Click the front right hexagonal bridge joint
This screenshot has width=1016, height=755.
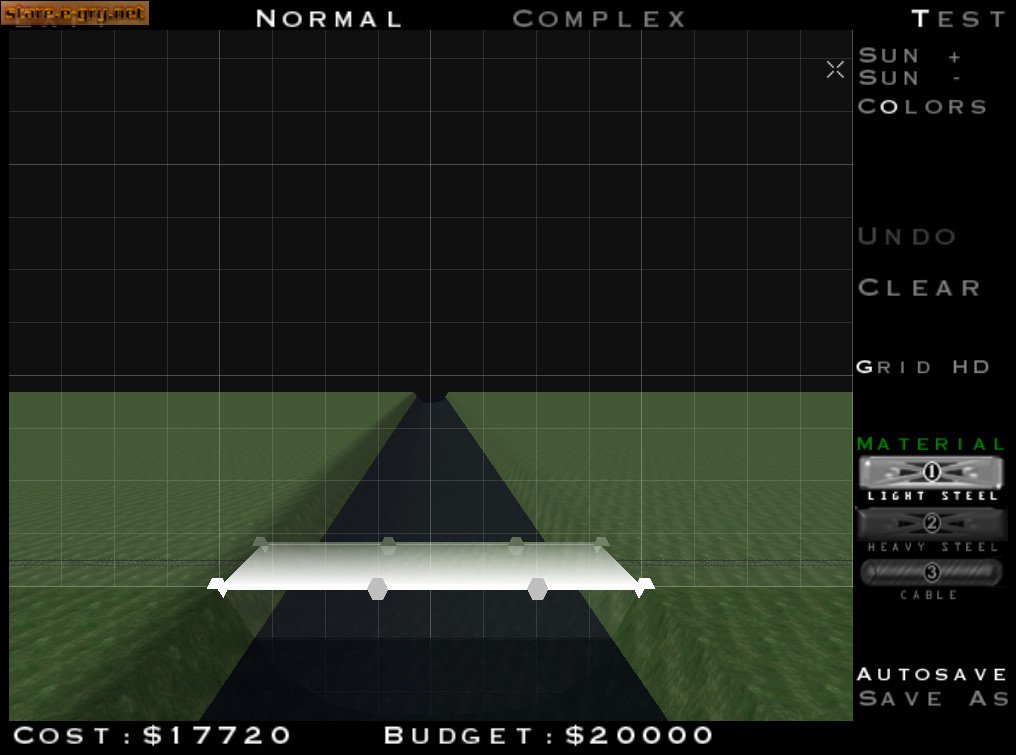[x=538, y=588]
